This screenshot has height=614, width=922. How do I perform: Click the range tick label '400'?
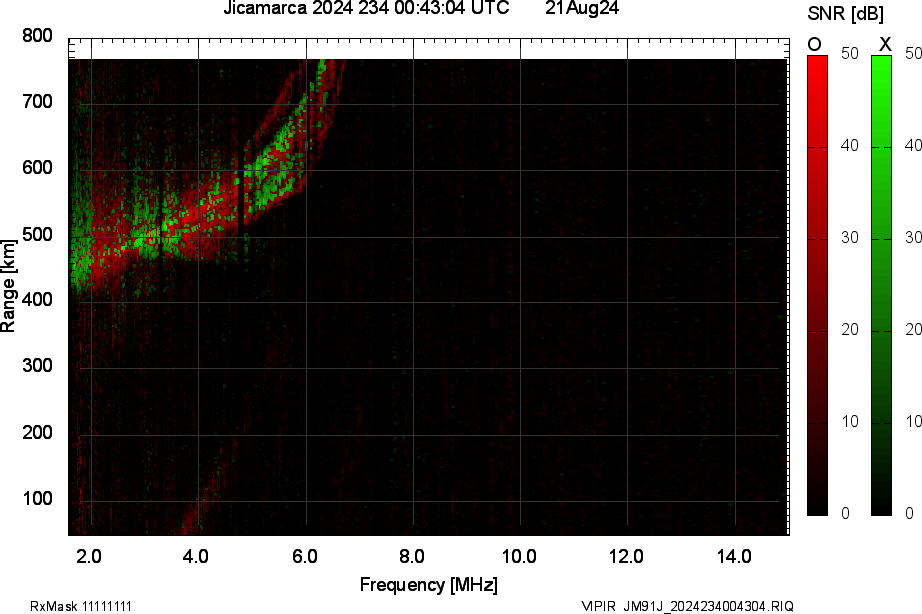37,299
